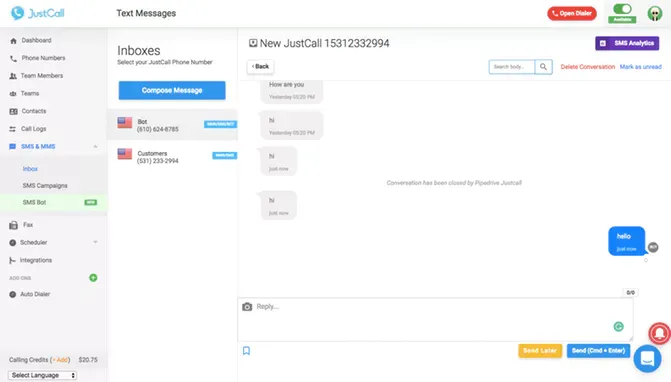Click Mark as unread link
The image size is (671, 382).
tap(641, 67)
